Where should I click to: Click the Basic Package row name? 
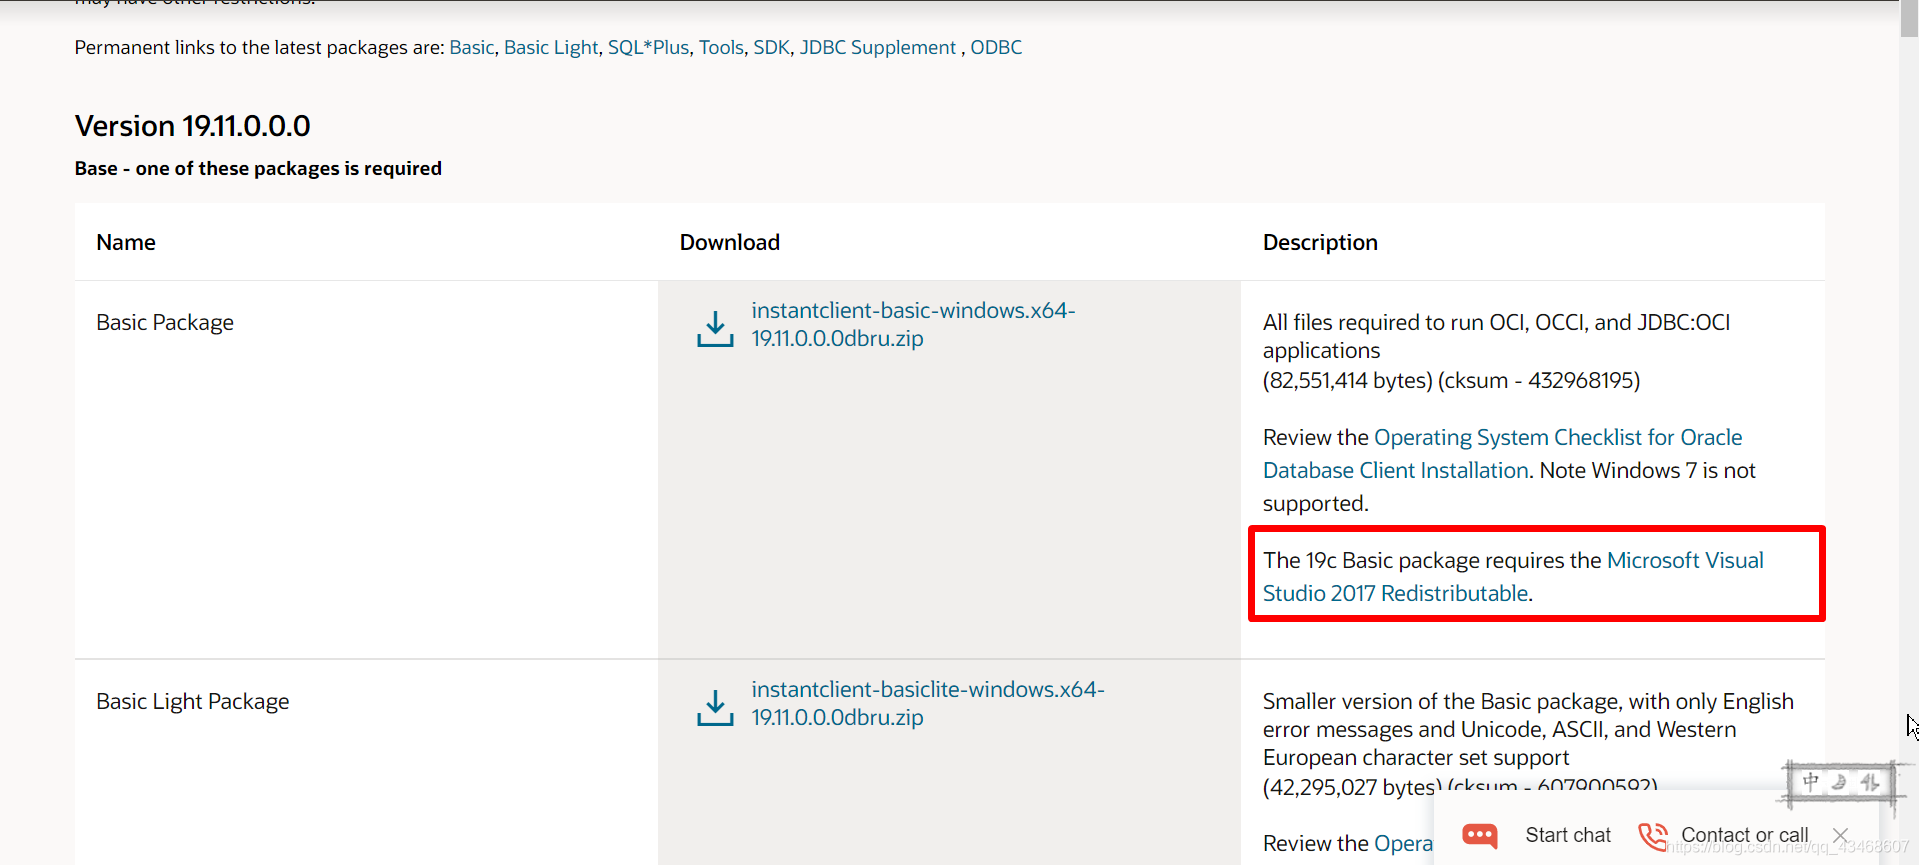click(x=165, y=322)
